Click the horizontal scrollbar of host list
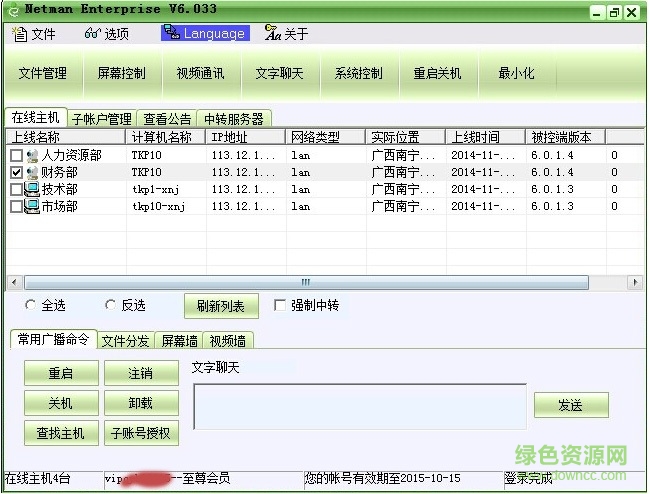Viewport: 650px width, 494px height. tap(306, 282)
